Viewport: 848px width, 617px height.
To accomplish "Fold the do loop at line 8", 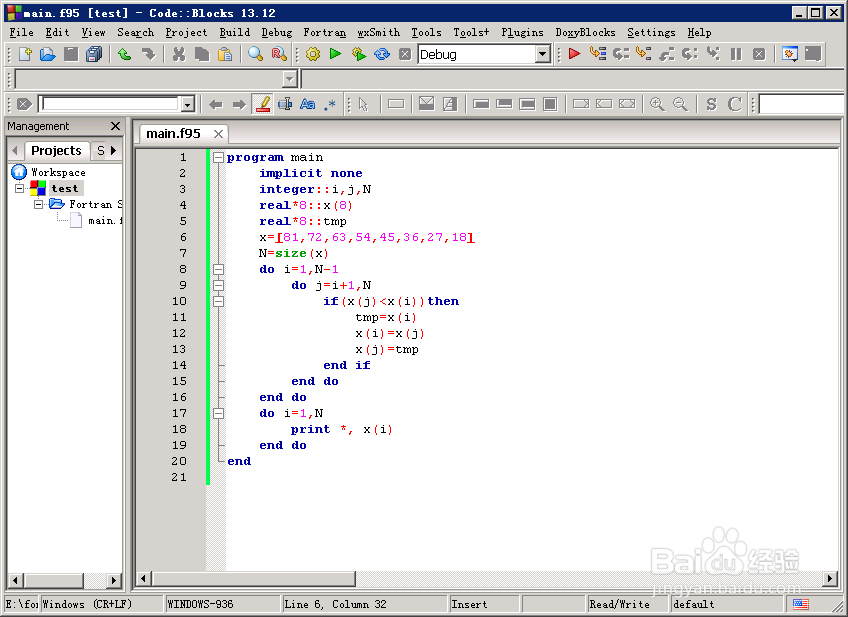I will coord(218,269).
